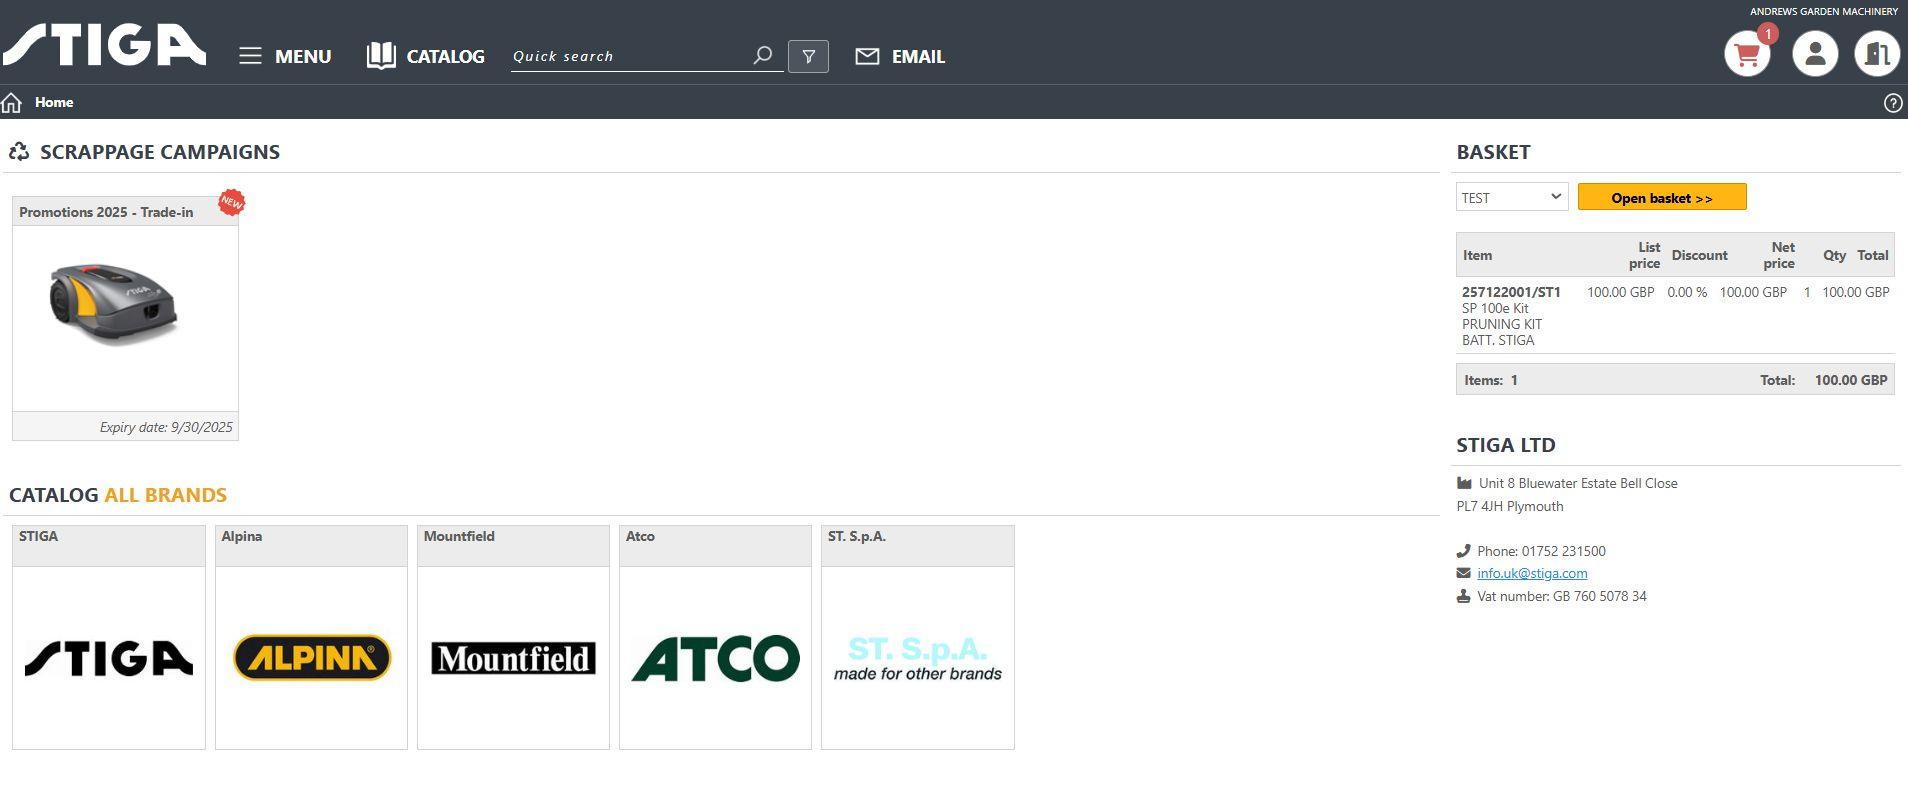The image size is (1908, 797).
Task: Click the ANDREWS GARDEN MACHINERY account name
Action: 1824,11
